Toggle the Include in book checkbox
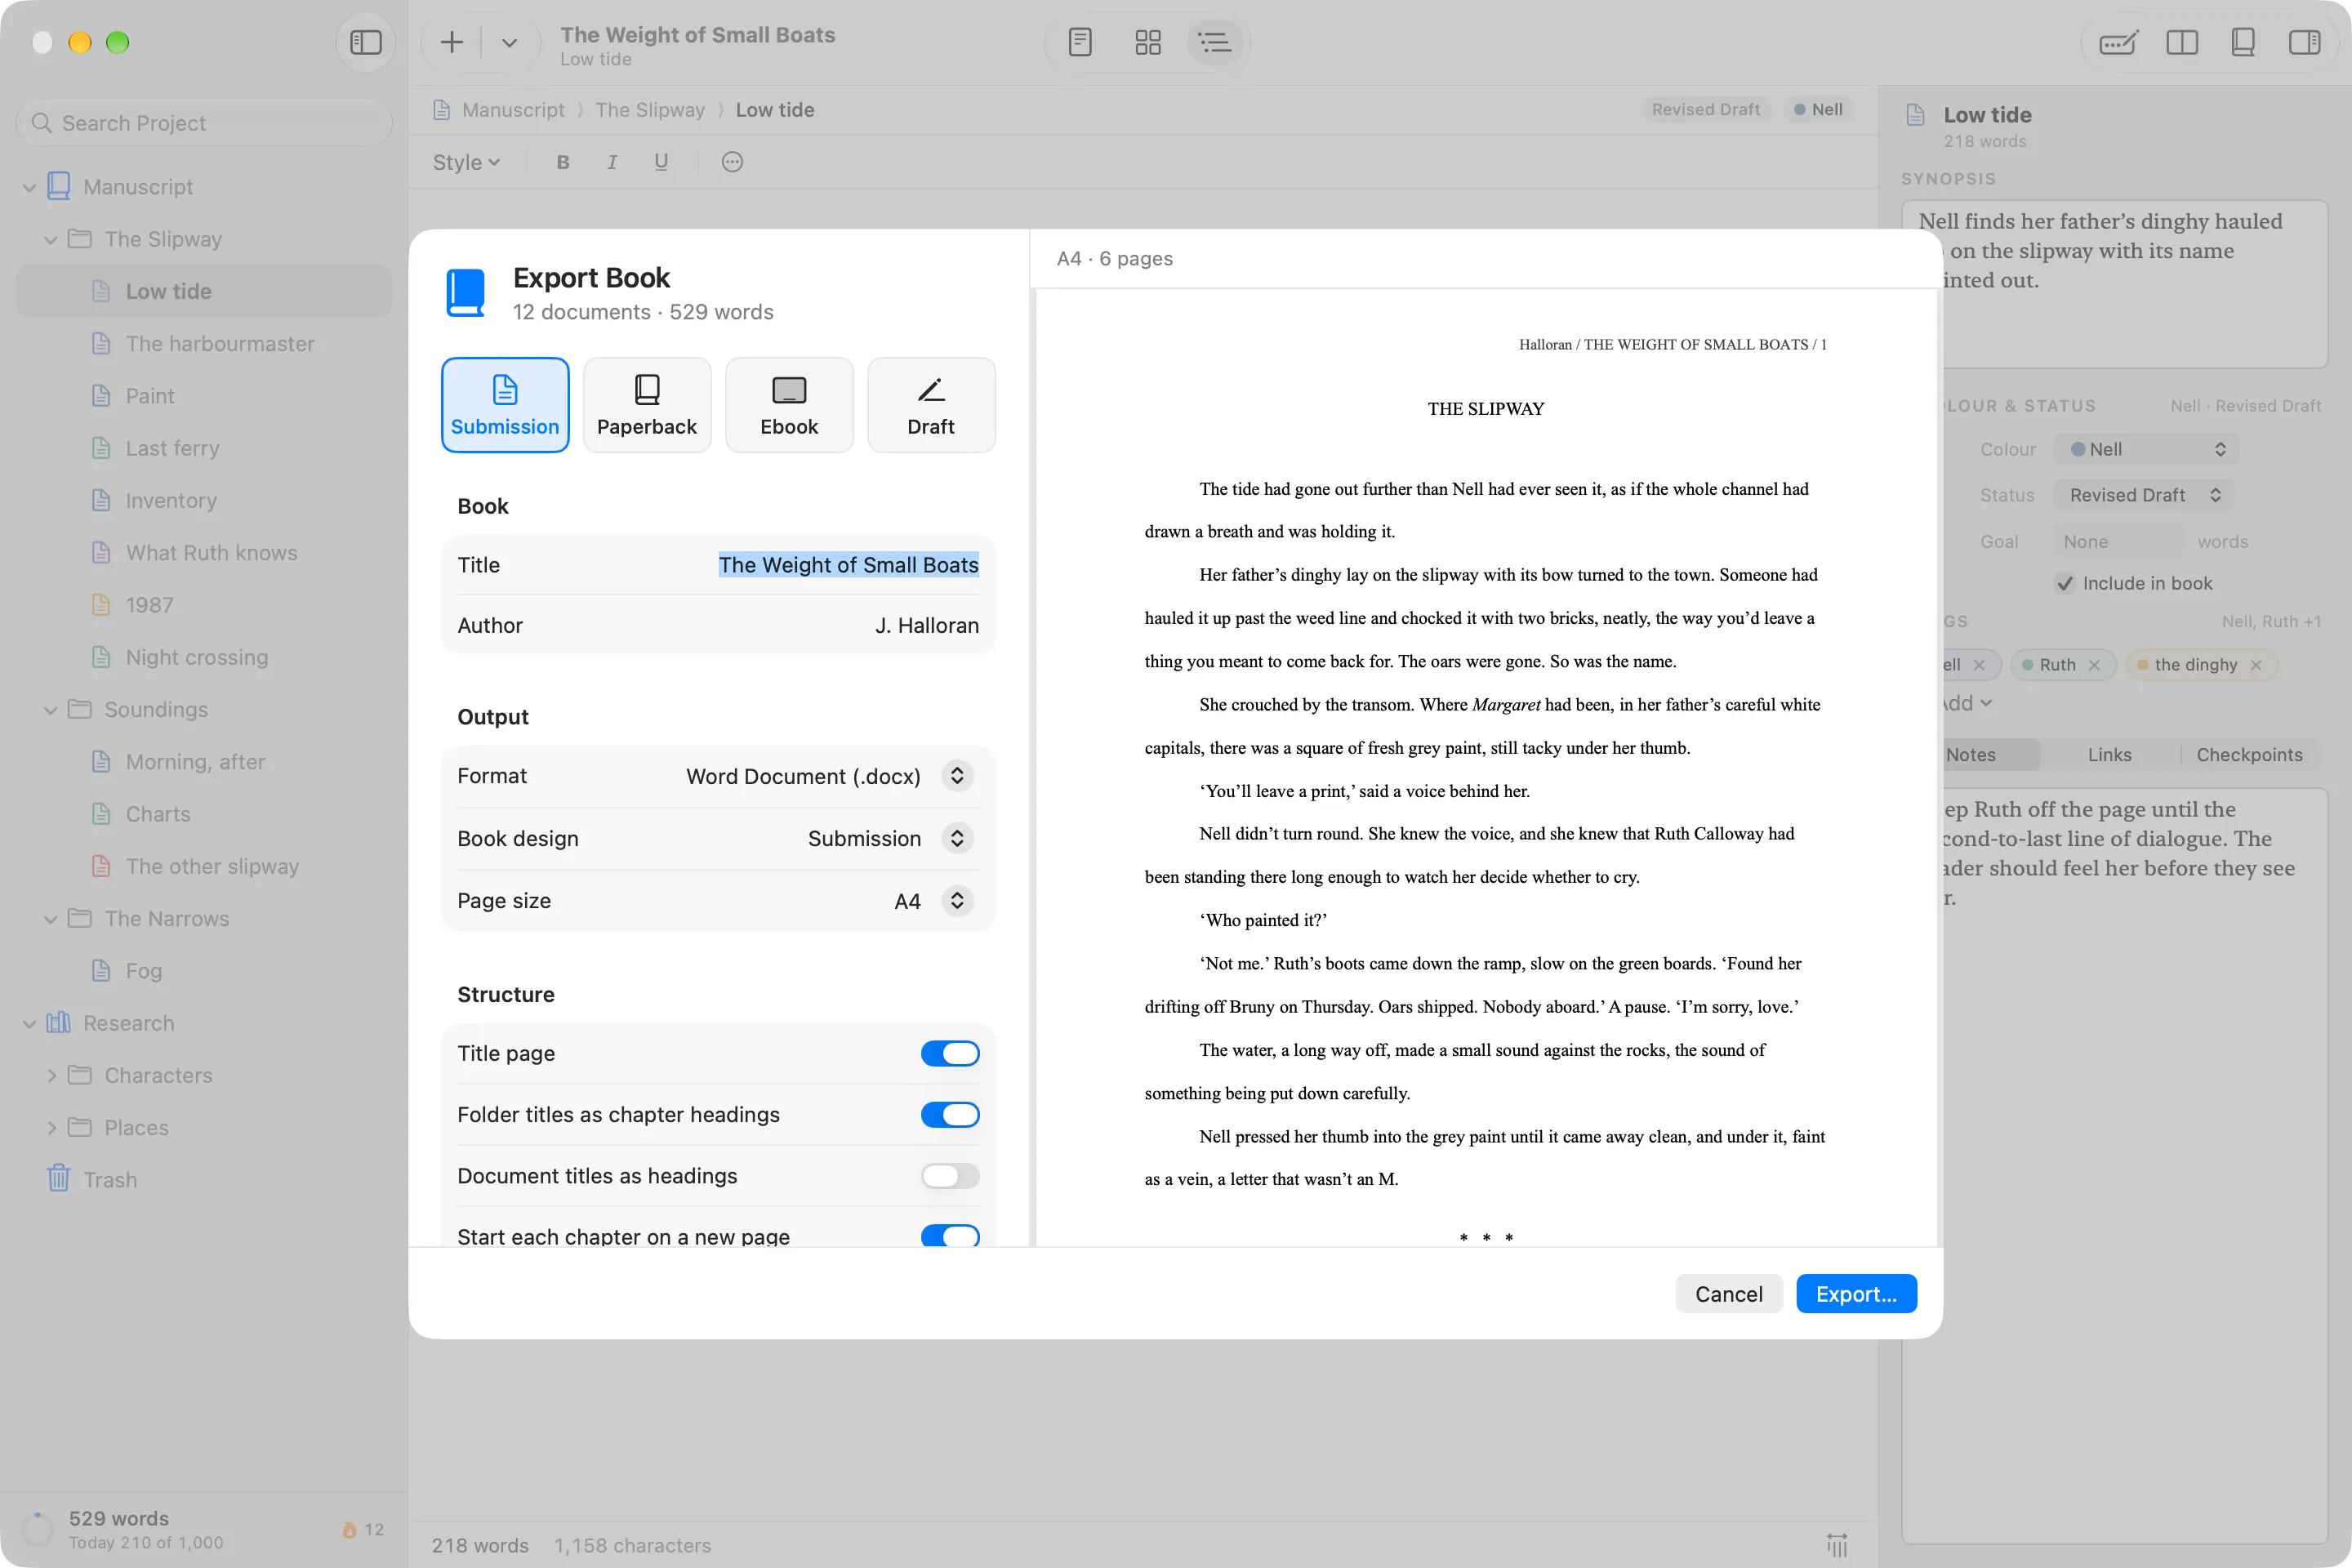Screen dimensions: 2352x1568 coord(2065,583)
